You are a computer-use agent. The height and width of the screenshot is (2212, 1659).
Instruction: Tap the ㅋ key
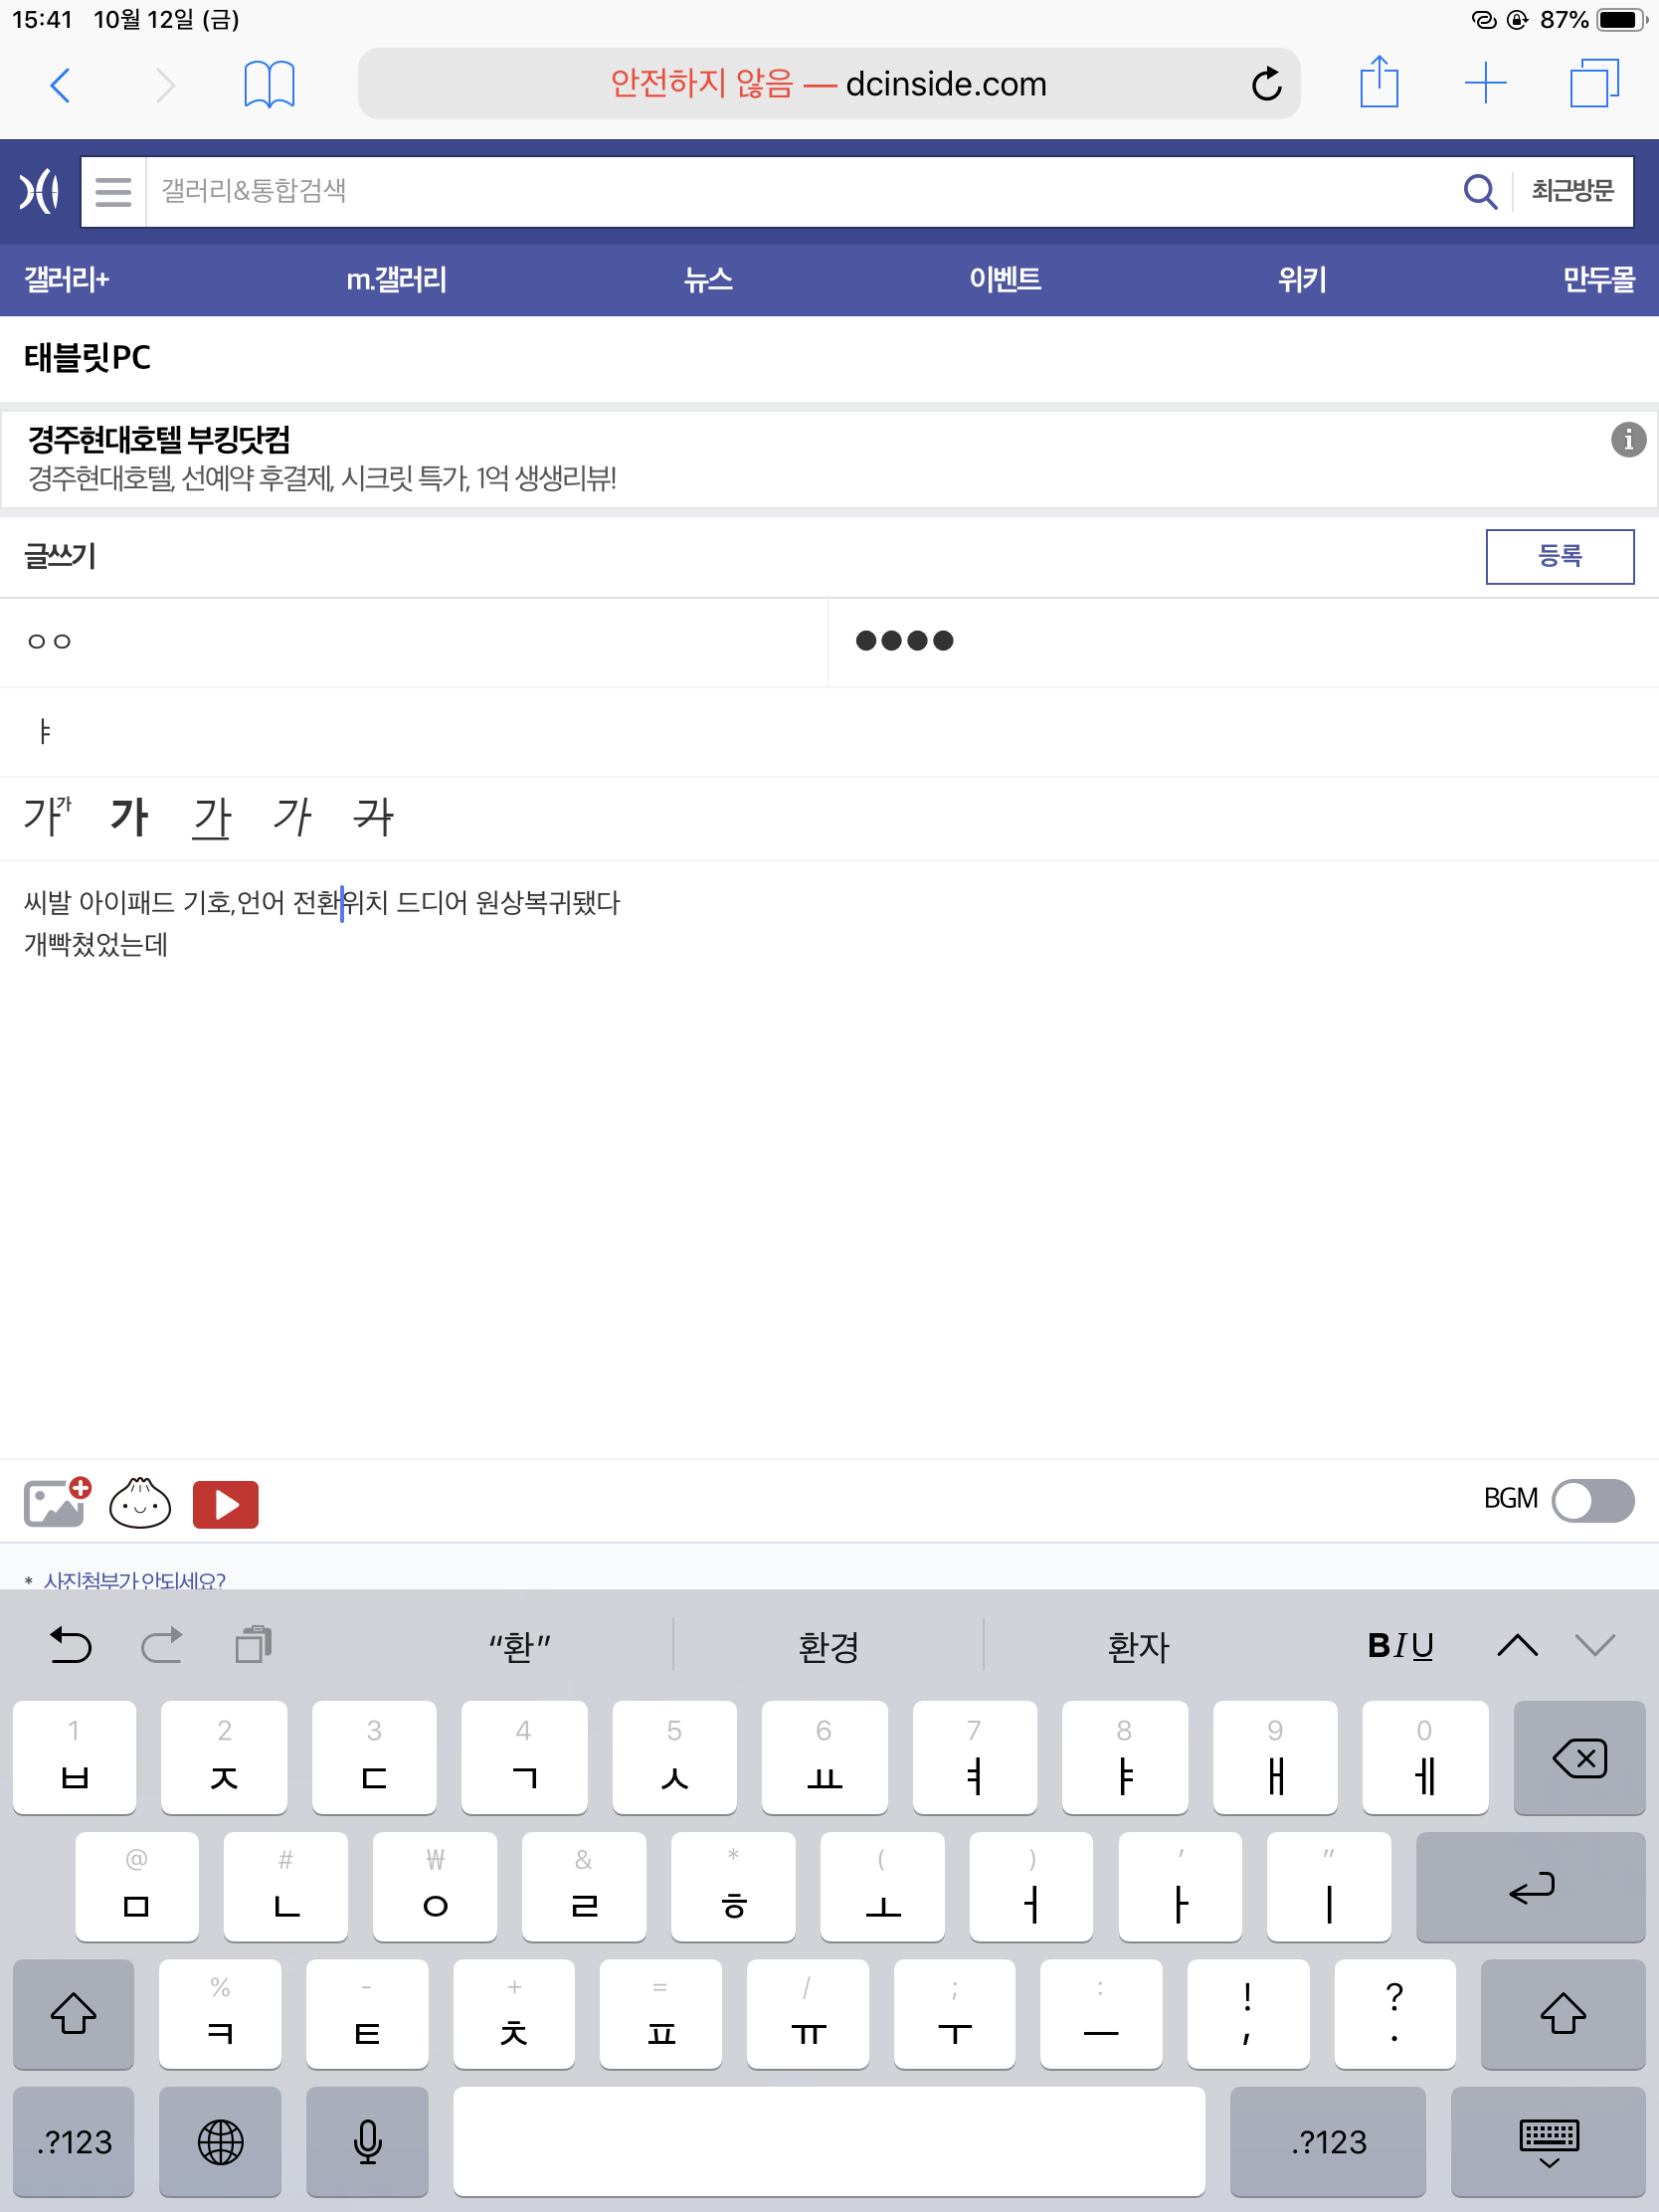coord(220,2013)
